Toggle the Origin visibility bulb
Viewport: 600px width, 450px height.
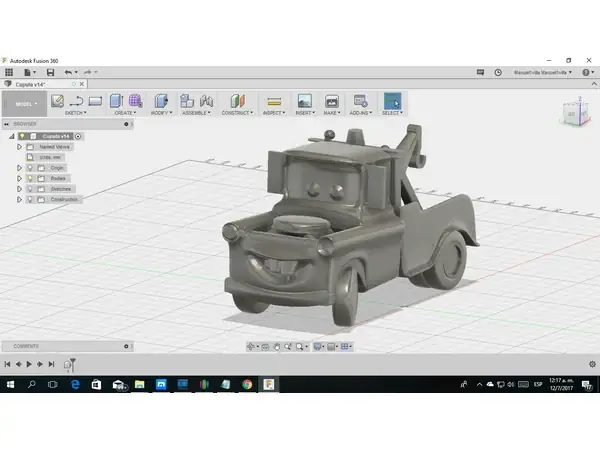(x=30, y=168)
